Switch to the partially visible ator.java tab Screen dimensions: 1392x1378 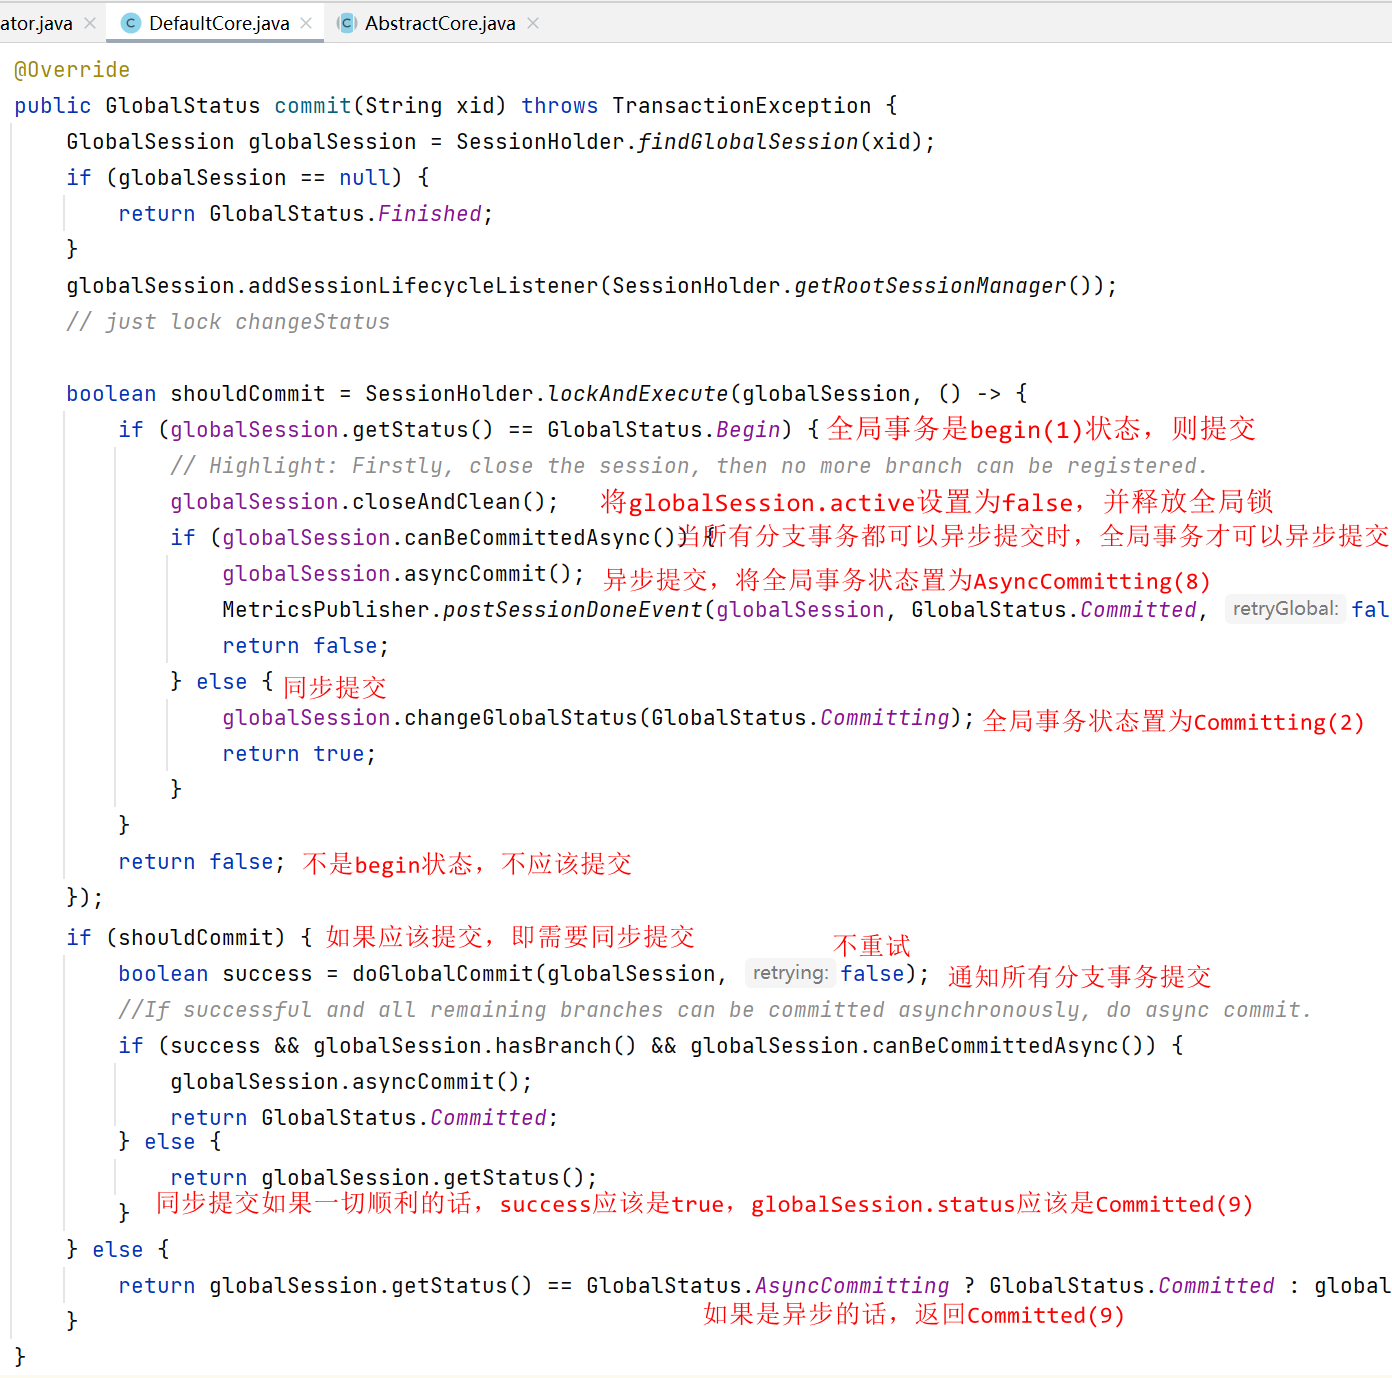pyautogui.click(x=36, y=23)
